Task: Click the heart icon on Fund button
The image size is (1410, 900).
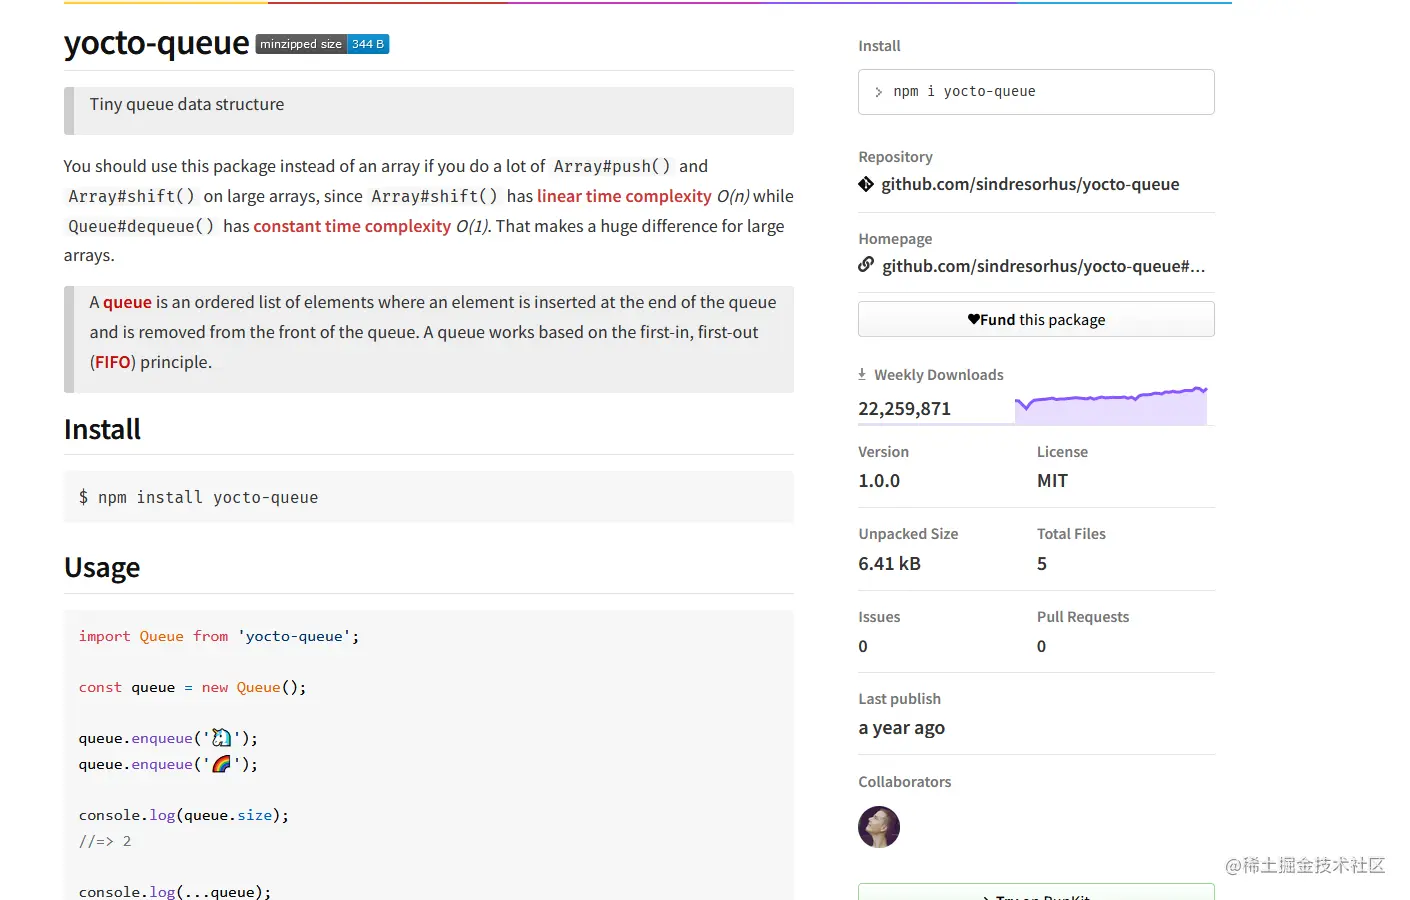Action: tap(973, 320)
